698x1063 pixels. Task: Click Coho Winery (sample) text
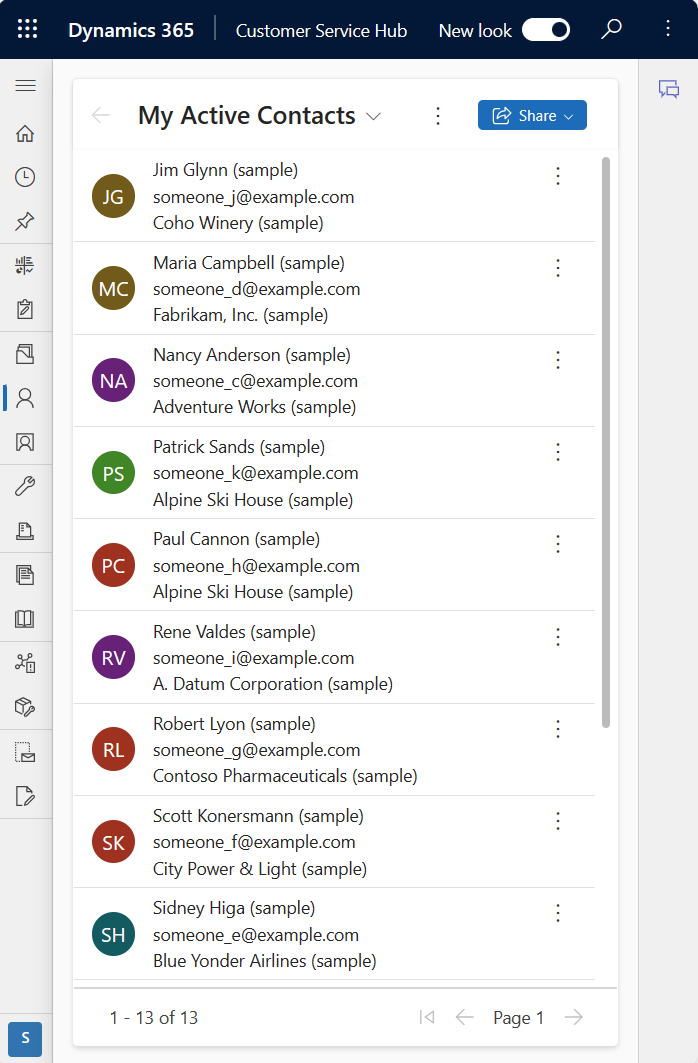[x=238, y=223]
